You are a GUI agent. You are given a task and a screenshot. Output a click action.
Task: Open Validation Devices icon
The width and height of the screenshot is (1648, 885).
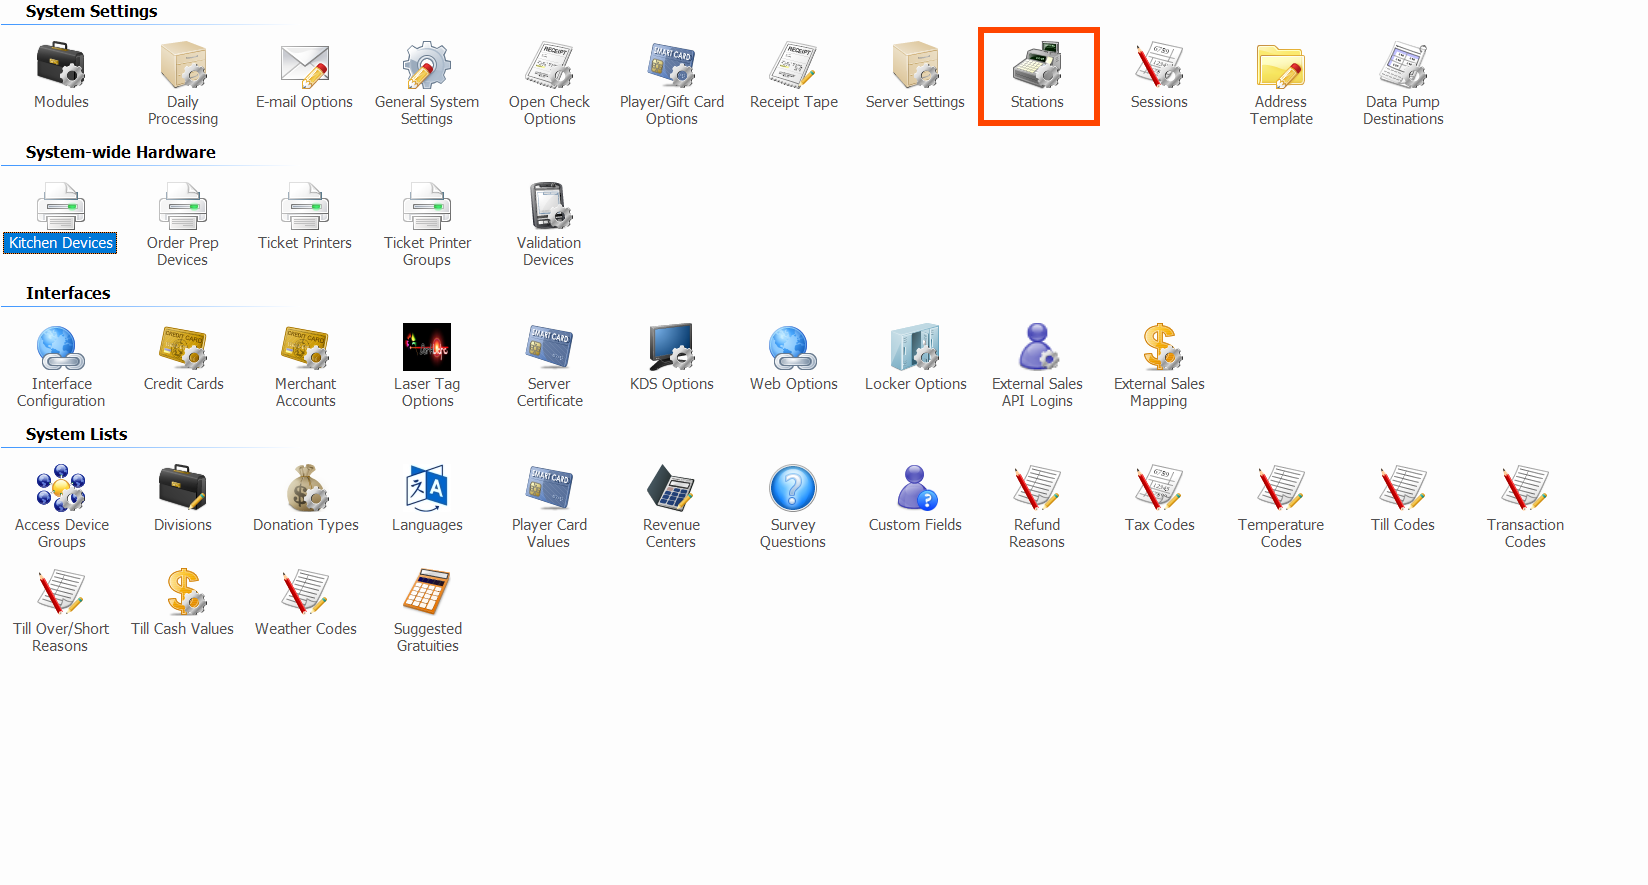click(x=549, y=208)
